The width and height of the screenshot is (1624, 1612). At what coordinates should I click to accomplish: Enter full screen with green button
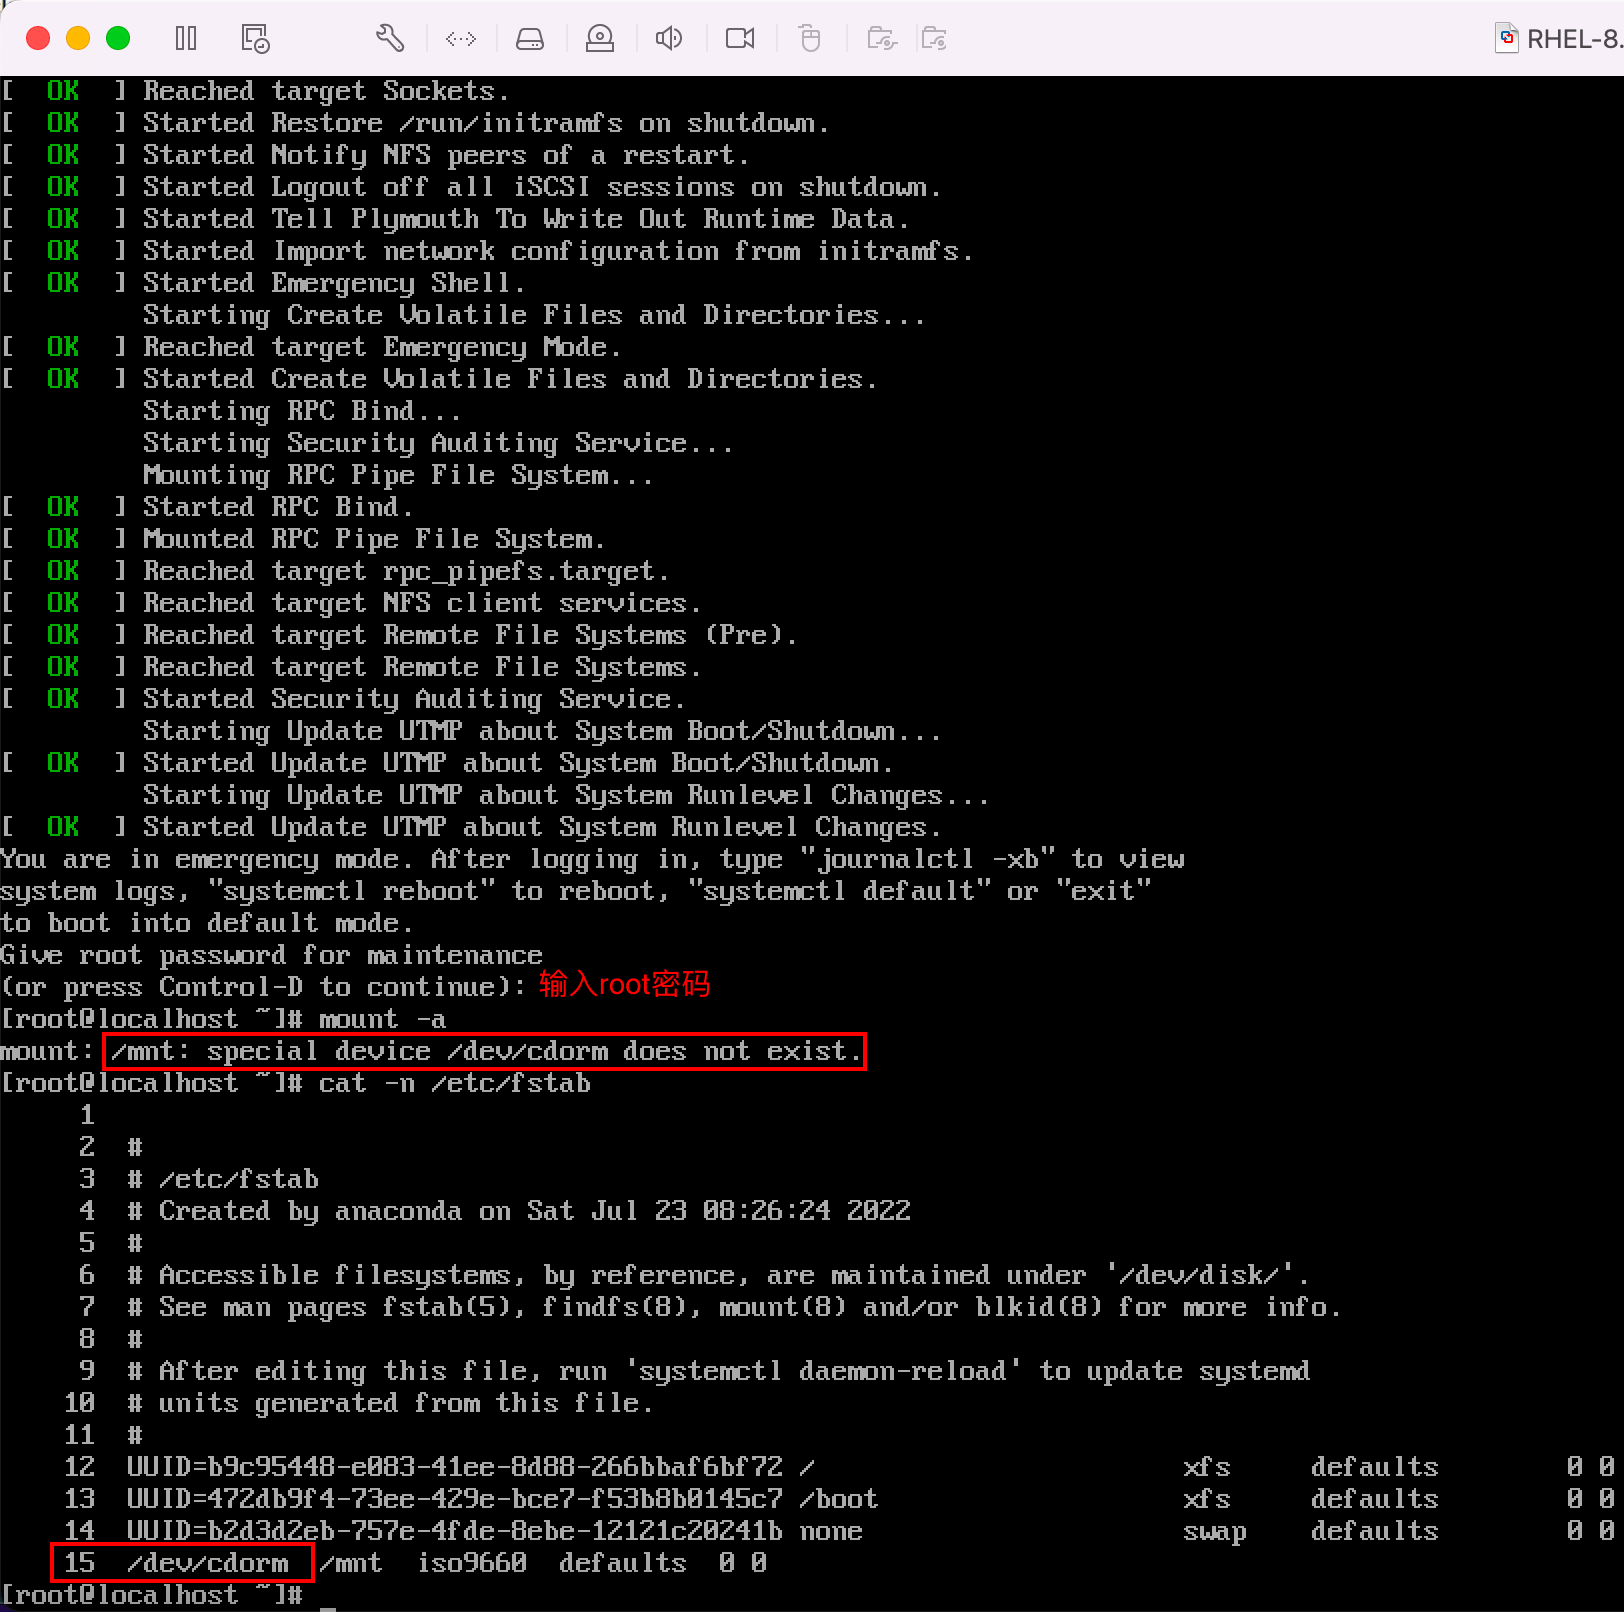click(x=118, y=38)
